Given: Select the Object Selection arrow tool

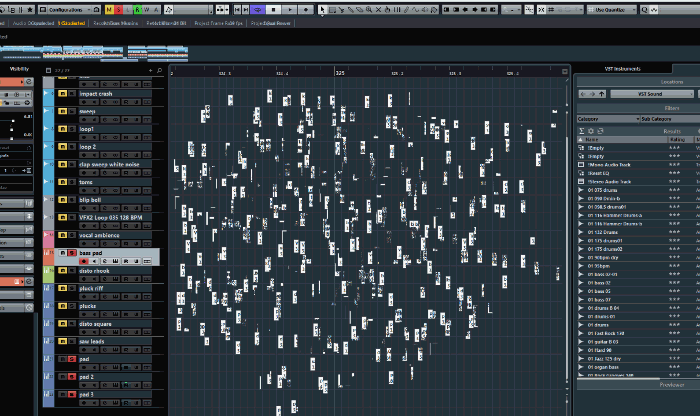Looking at the screenshot, I should [324, 9].
